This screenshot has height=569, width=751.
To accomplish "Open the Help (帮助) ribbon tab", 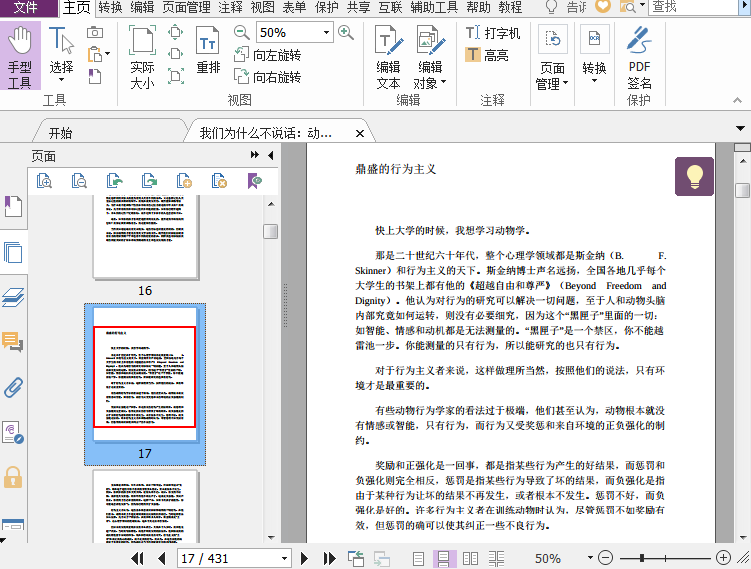I will pos(478,7).
